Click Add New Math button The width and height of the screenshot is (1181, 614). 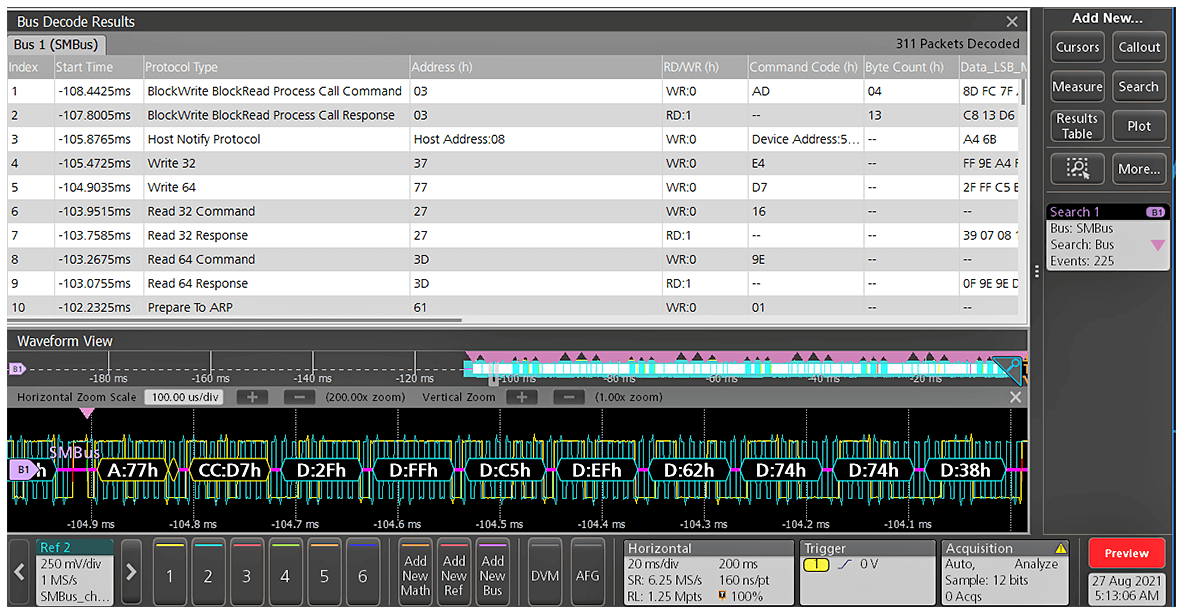[x=415, y=572]
